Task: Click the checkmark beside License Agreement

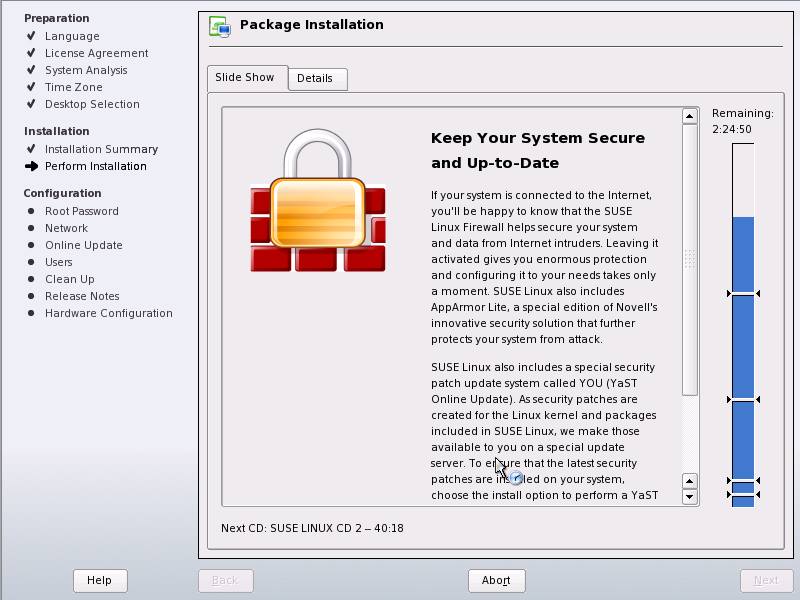Action: point(31,53)
